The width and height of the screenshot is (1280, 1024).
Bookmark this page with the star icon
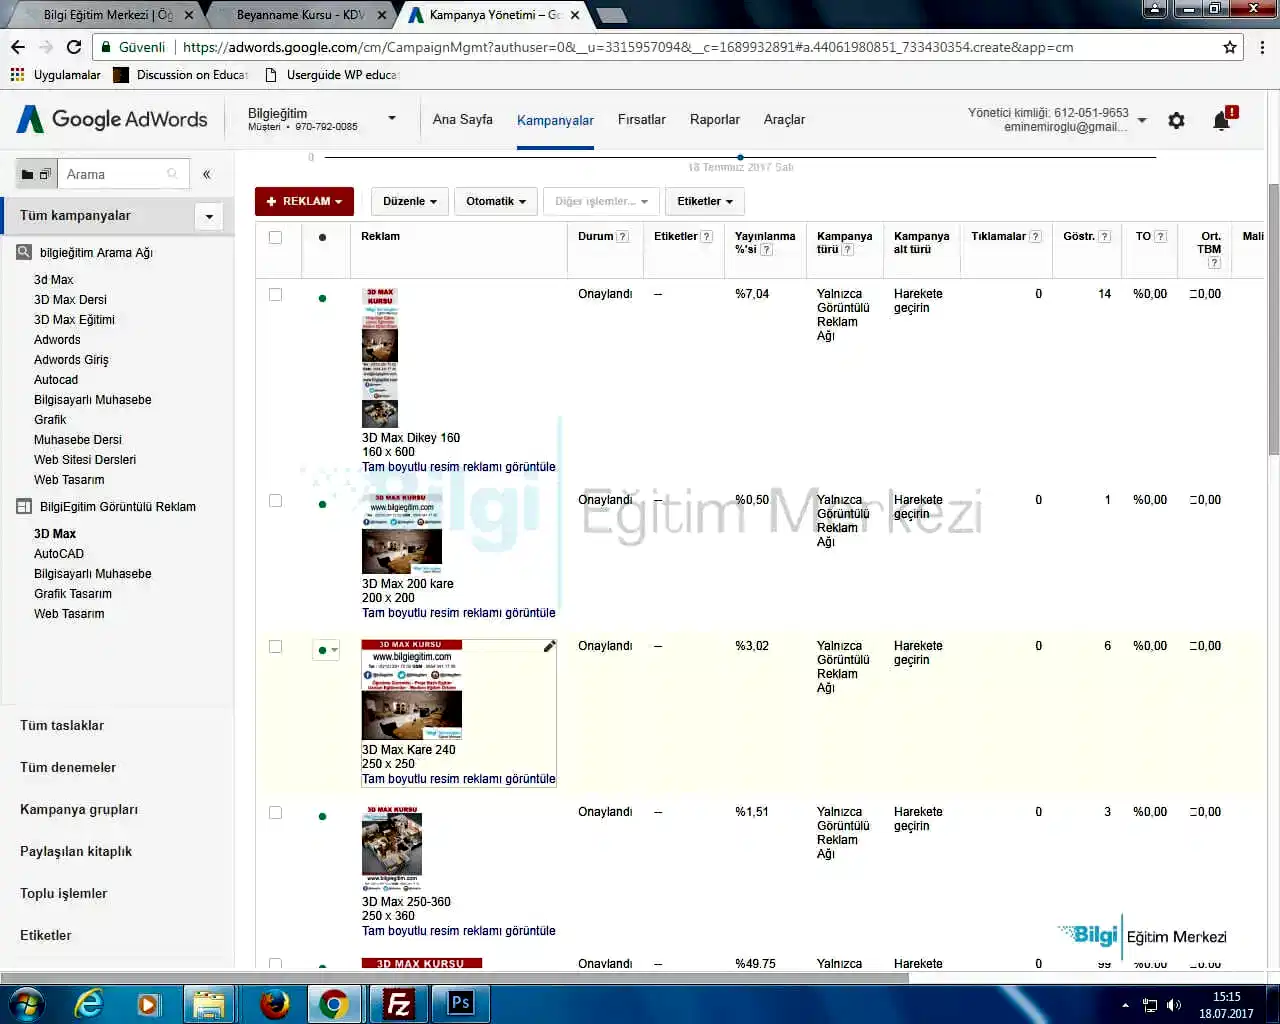pos(1230,47)
